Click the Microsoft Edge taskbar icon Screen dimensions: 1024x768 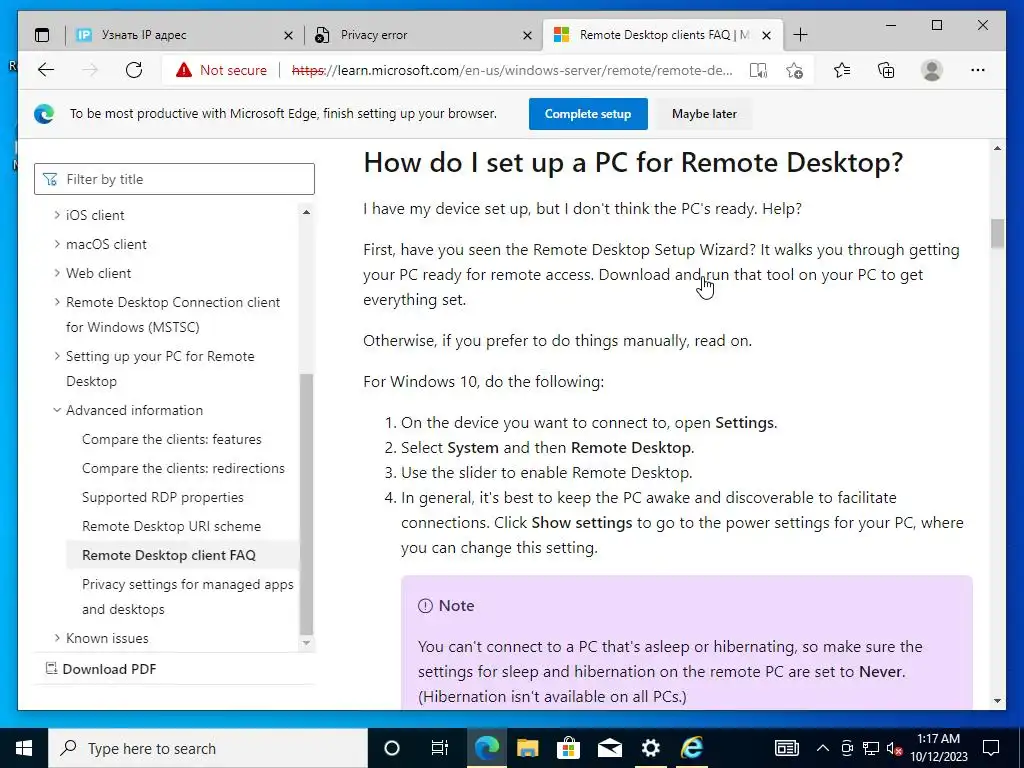point(487,748)
